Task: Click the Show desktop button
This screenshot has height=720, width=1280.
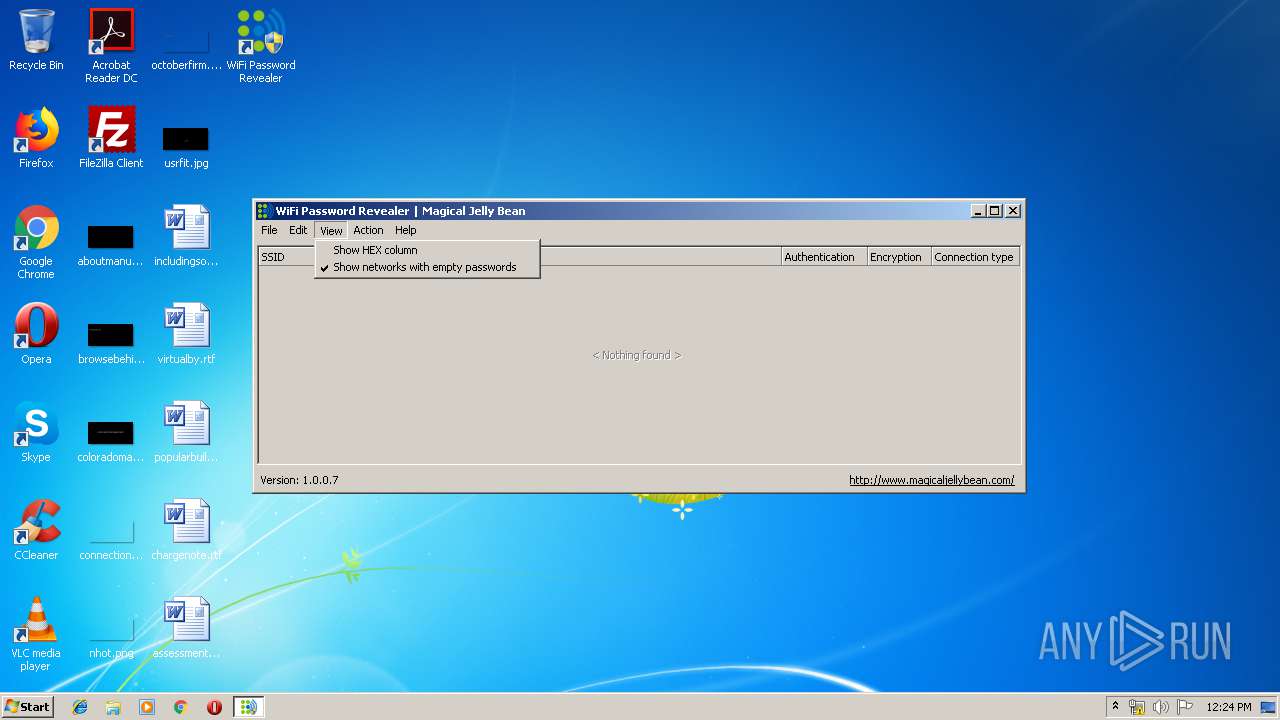Action: pyautogui.click(x=1269, y=707)
